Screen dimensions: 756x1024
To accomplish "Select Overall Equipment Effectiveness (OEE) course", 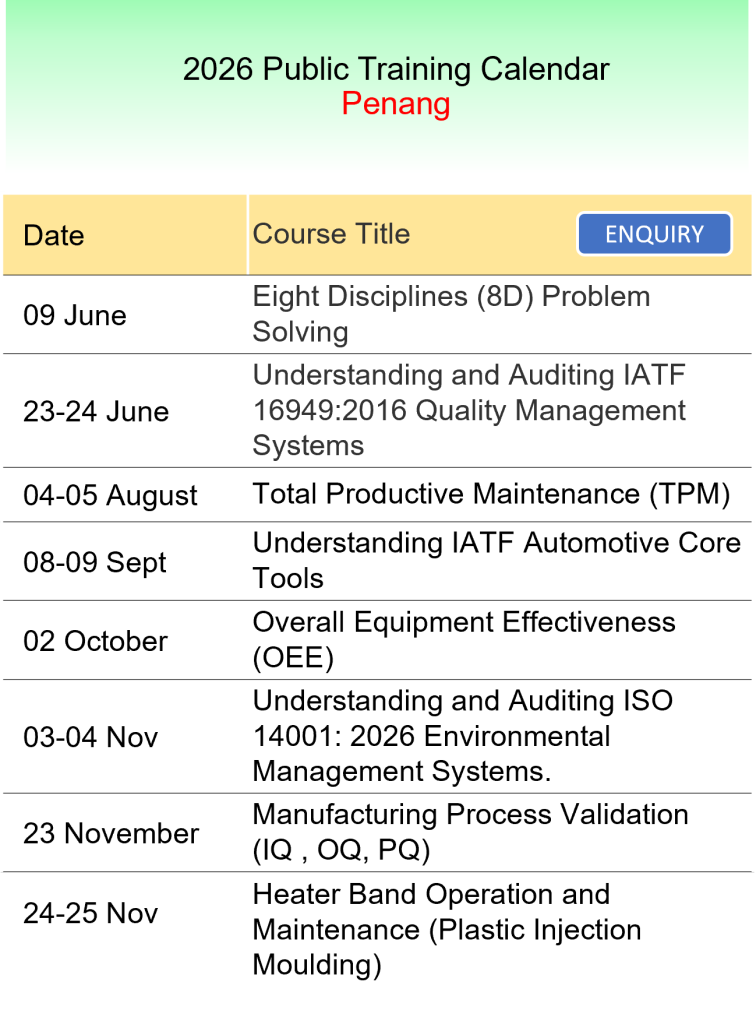I will pyautogui.click(x=464, y=639).
